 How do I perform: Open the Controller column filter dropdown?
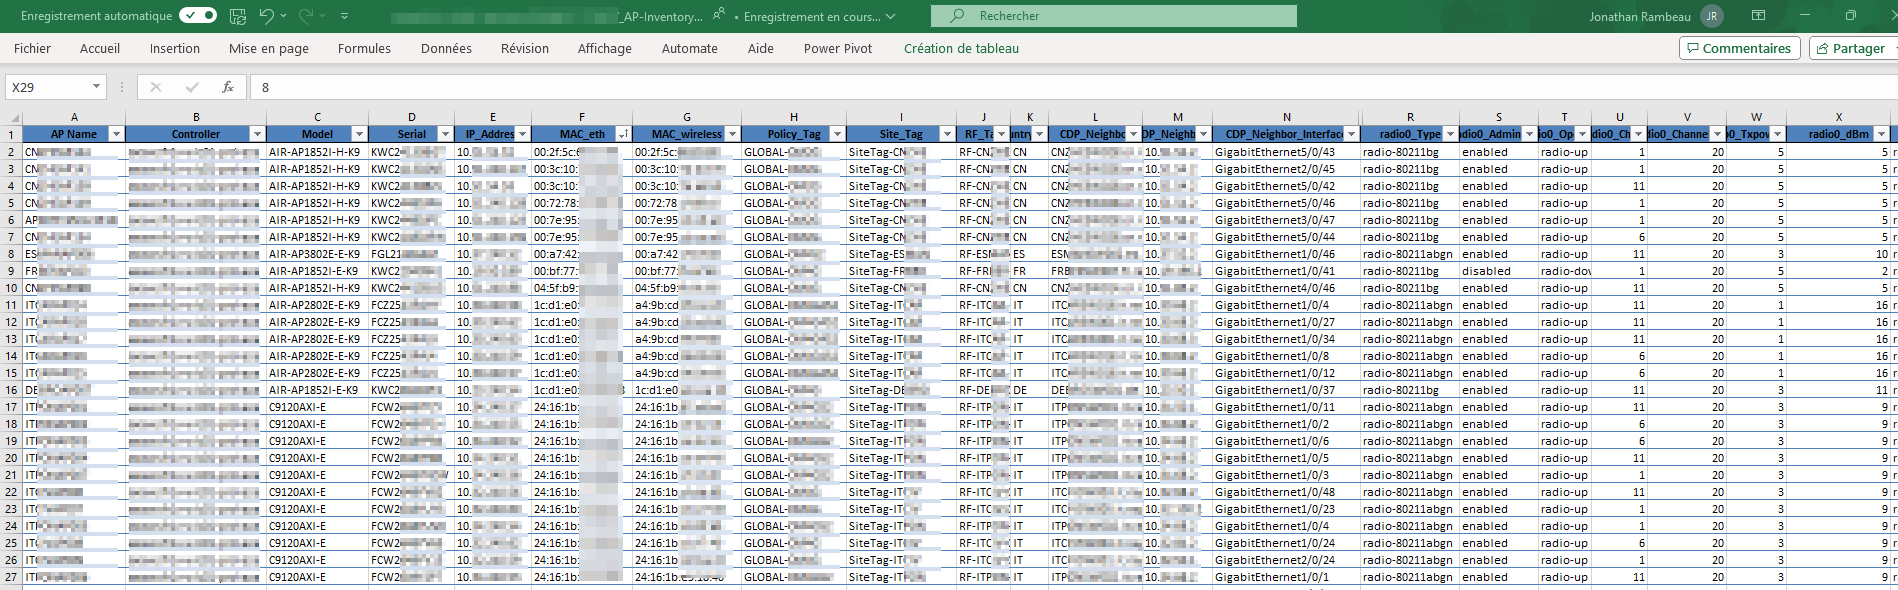257,134
